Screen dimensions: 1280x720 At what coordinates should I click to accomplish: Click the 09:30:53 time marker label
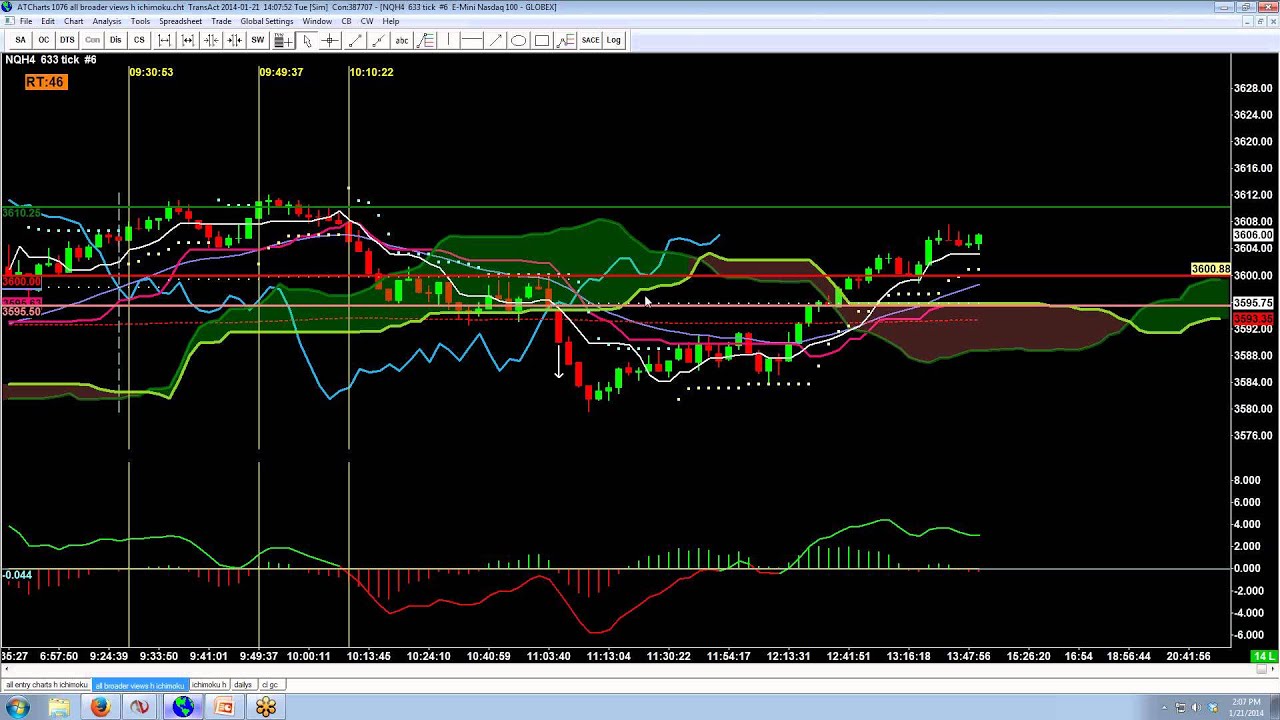(151, 72)
